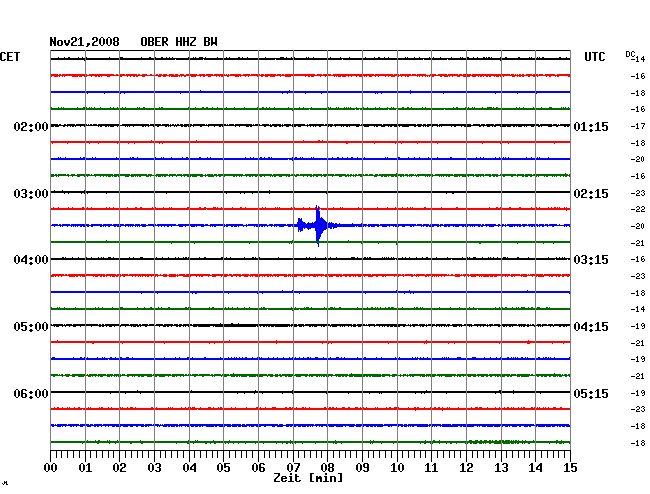This screenshot has height=494, width=650.
Task: Click the 05:00 CET time label
Action: point(31,327)
